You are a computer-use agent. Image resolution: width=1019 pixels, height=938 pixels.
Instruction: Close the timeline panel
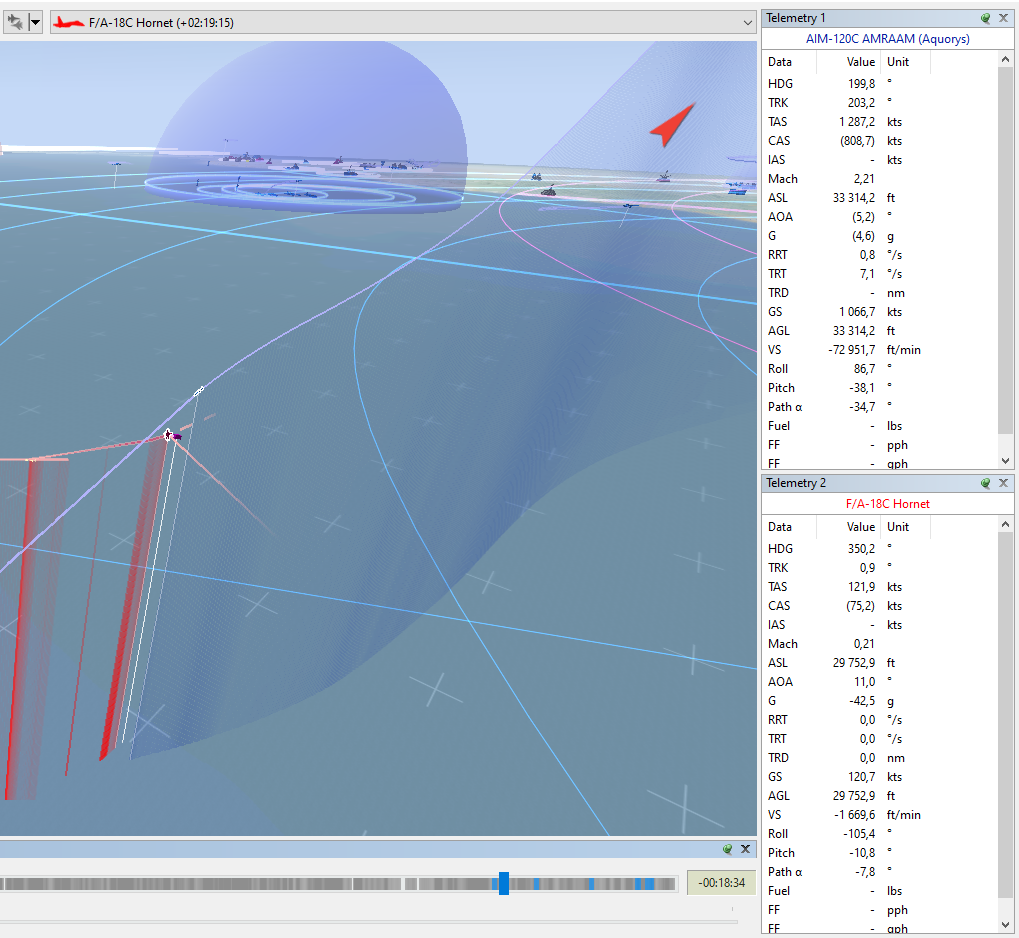(x=745, y=849)
